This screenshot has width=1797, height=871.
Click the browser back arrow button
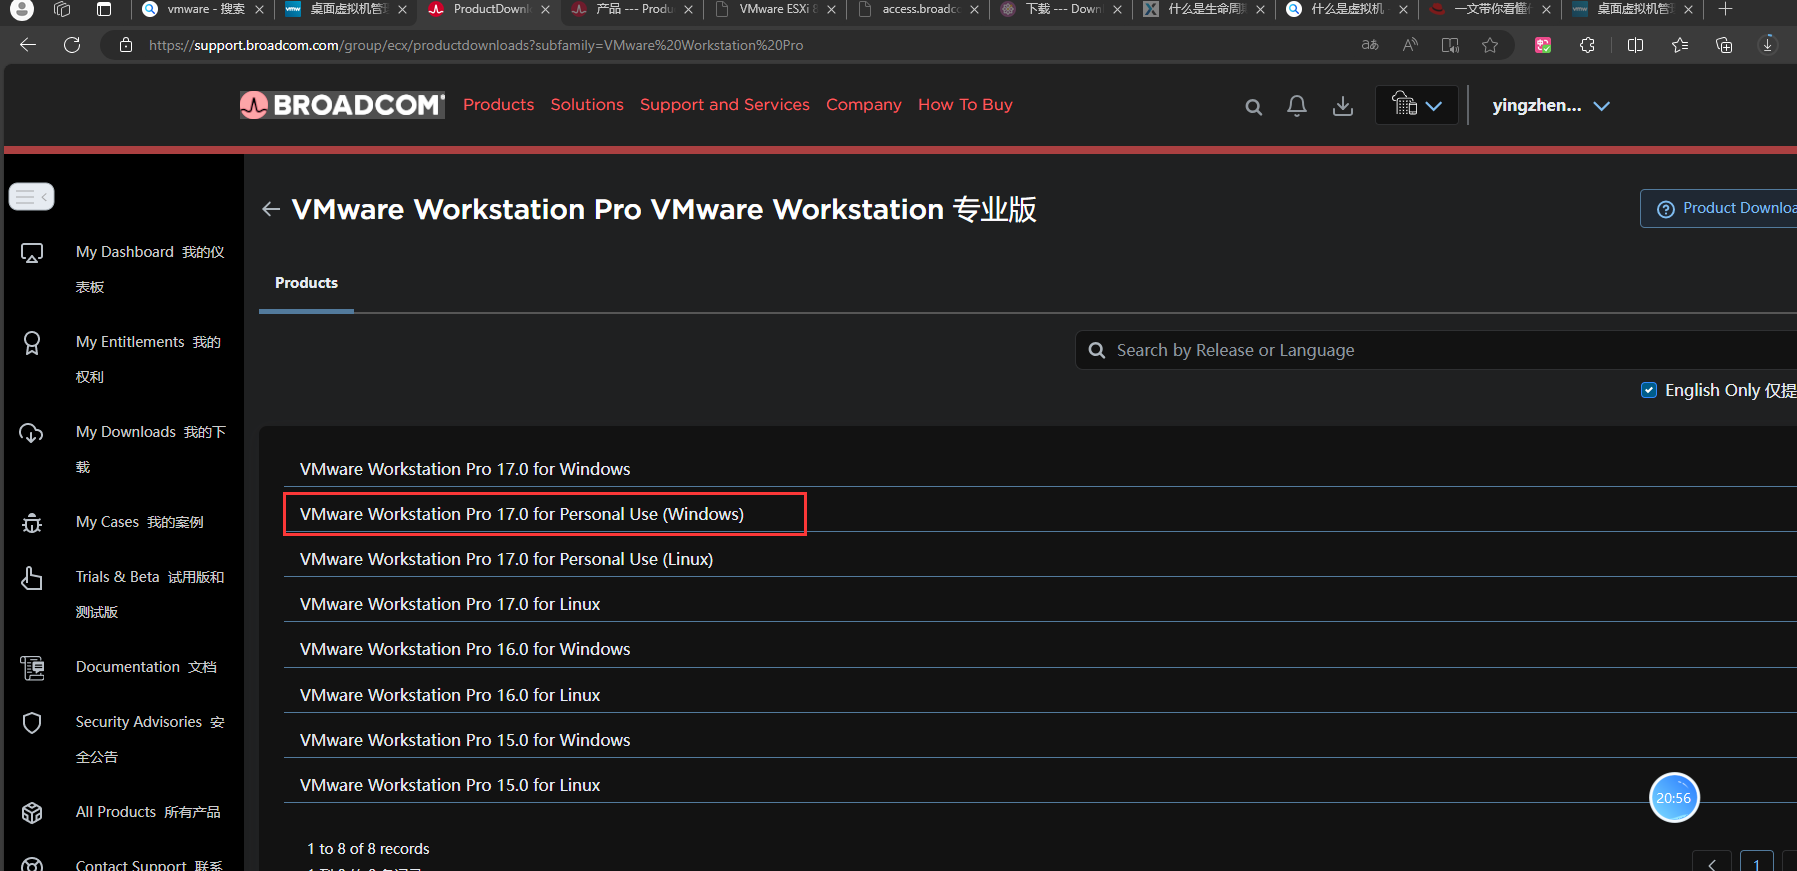coord(28,45)
